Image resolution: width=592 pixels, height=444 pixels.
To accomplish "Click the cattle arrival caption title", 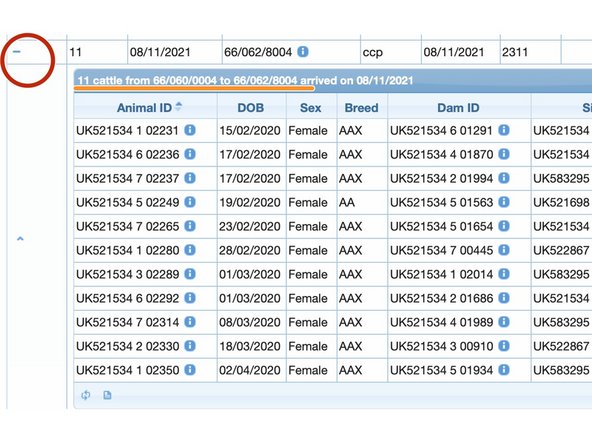I will tap(245, 80).
